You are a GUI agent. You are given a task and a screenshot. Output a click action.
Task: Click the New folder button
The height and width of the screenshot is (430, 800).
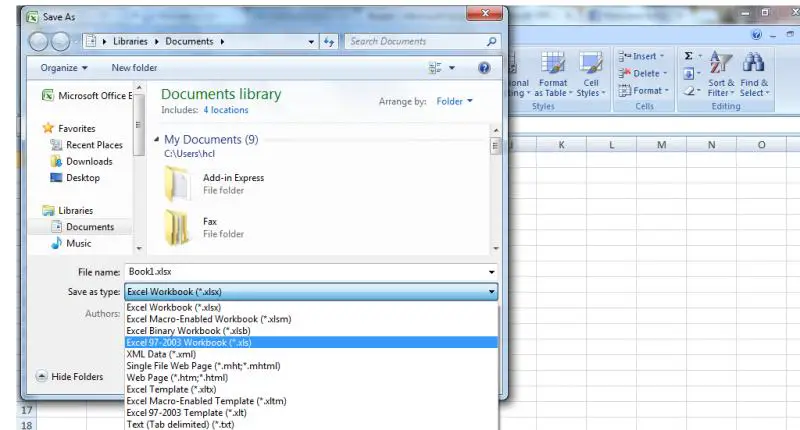click(134, 68)
